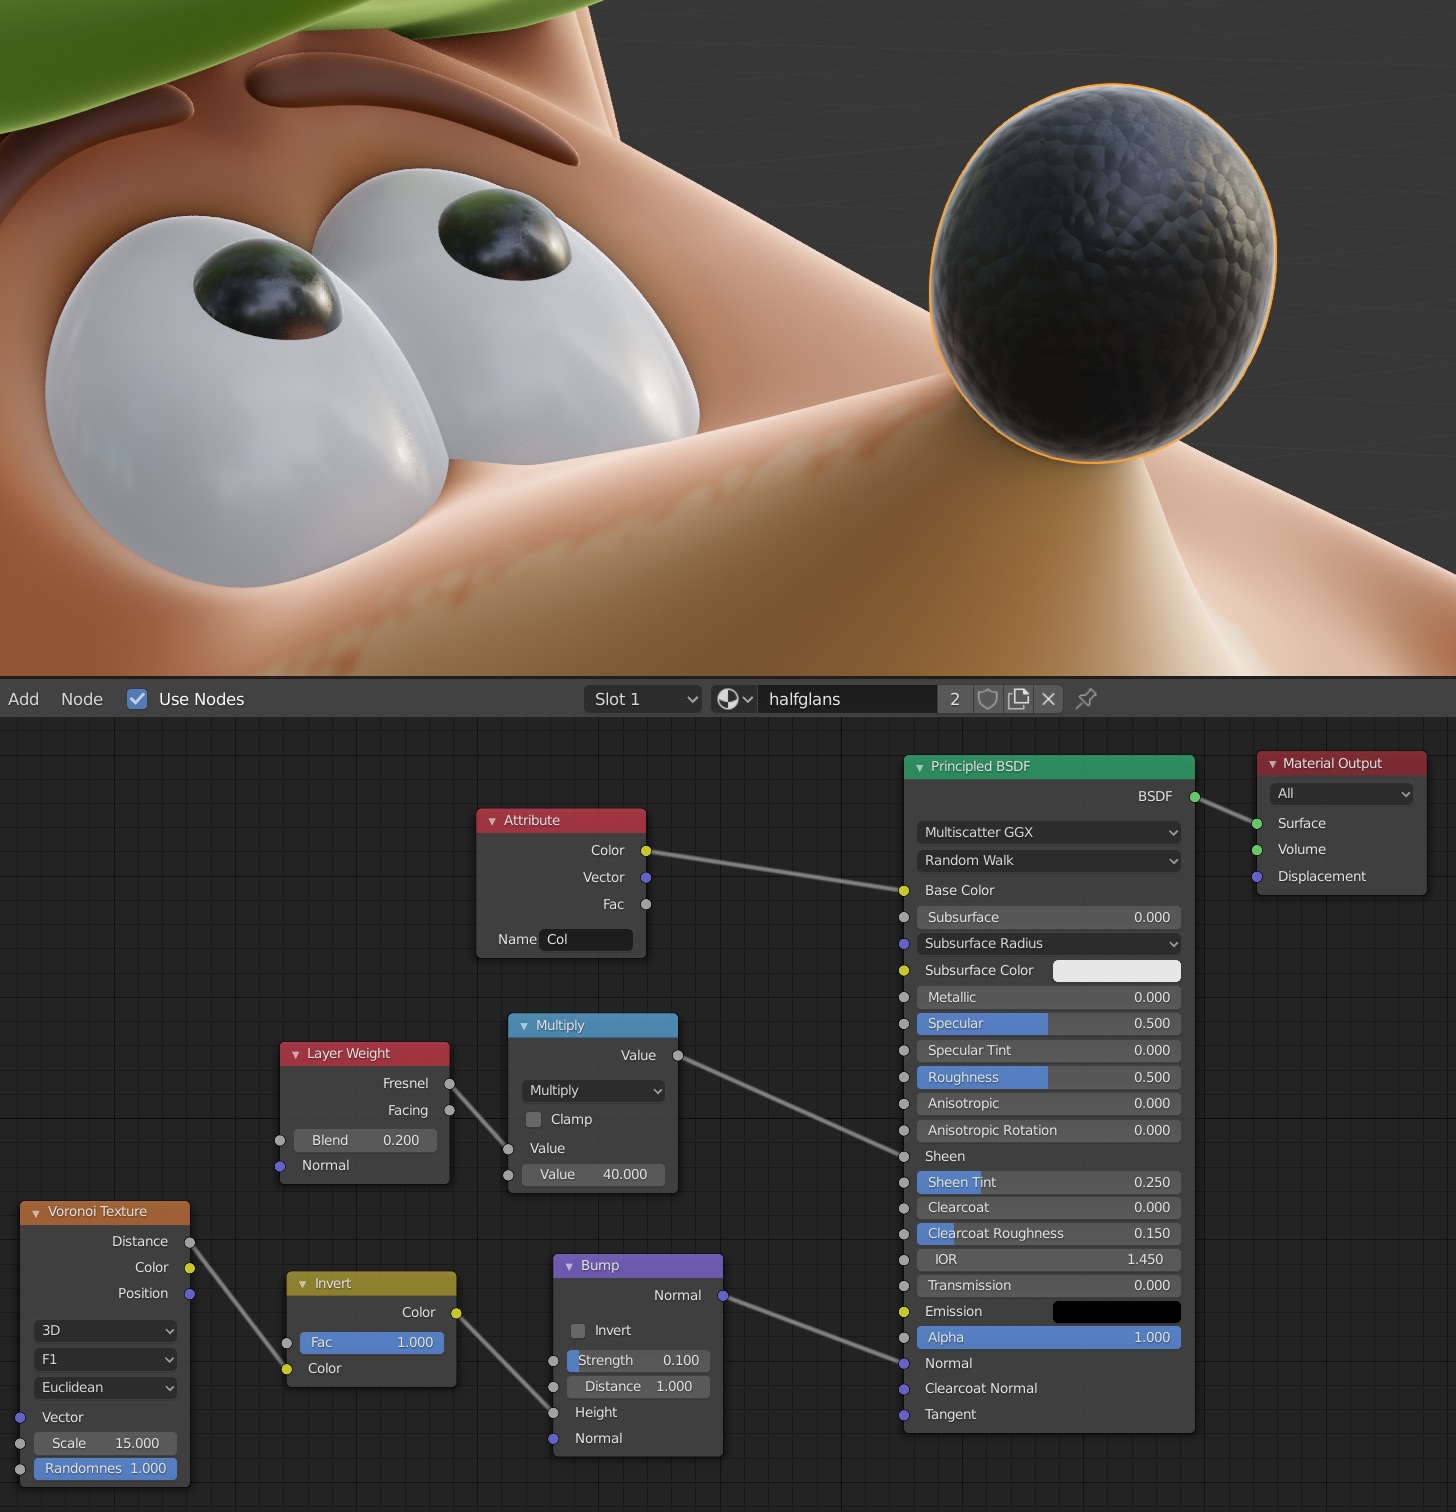Viewport: 1456px width, 1512px height.
Task: Toggle Use Nodes checkbox
Action: coord(137,698)
